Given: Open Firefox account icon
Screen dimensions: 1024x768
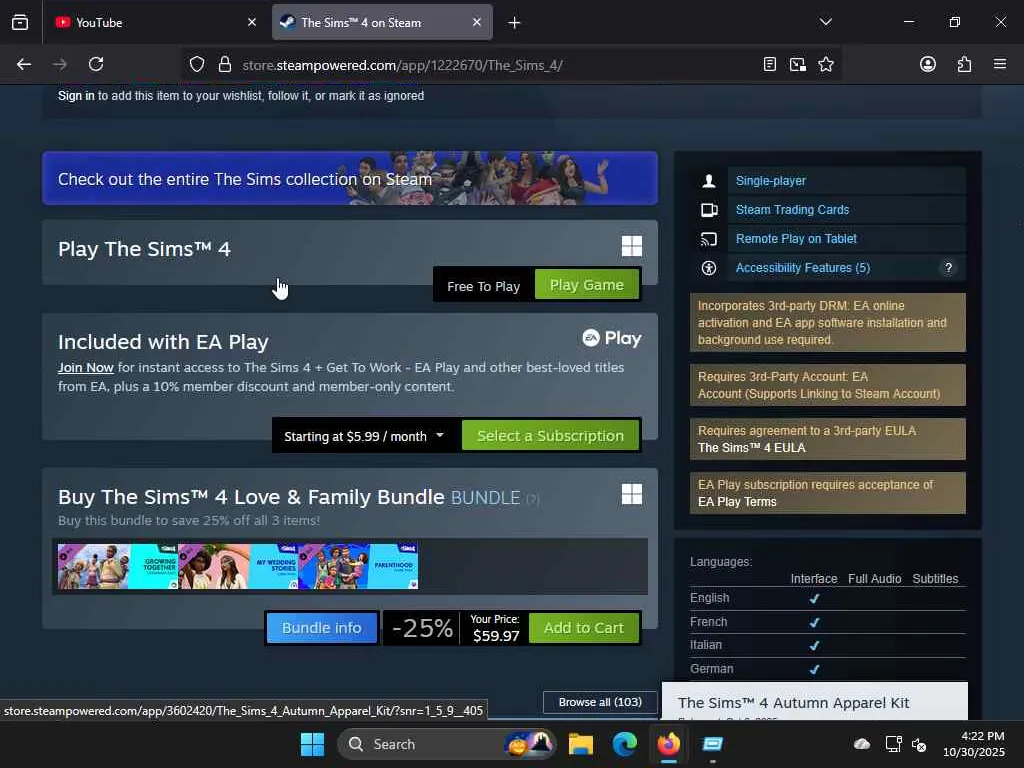Looking at the screenshot, I should [x=927, y=64].
